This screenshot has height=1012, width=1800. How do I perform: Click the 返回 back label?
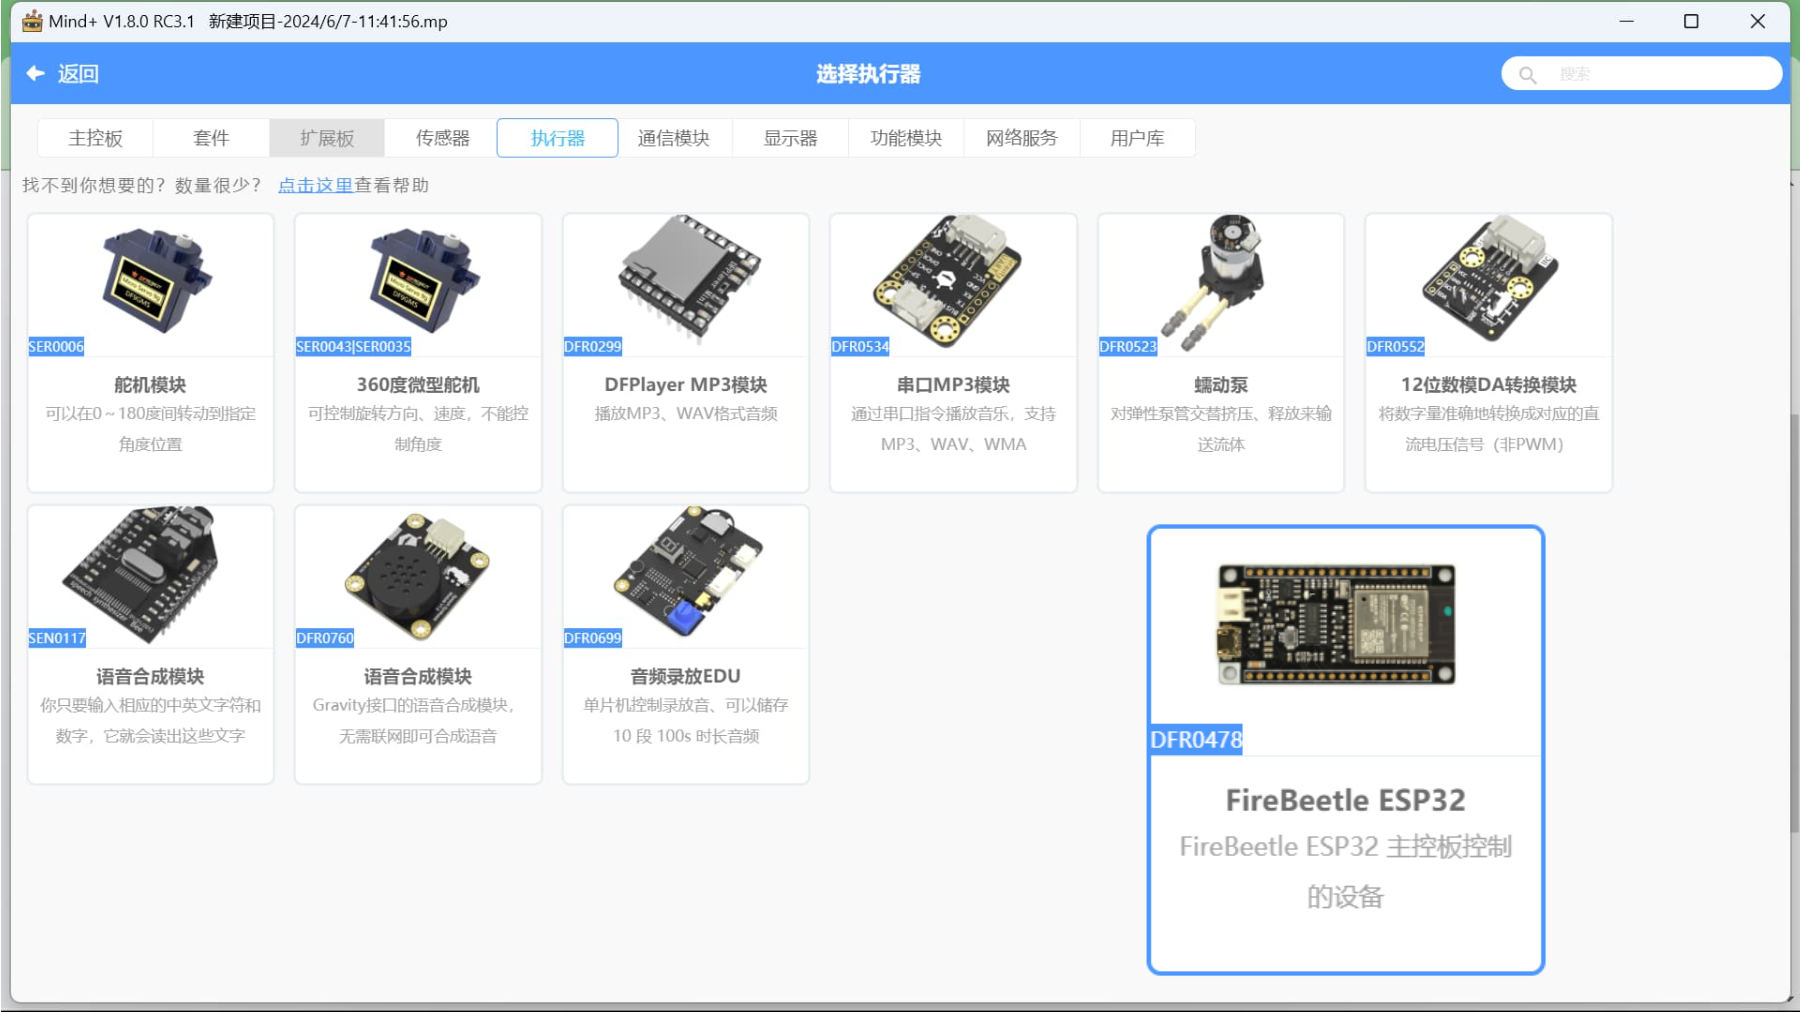[78, 74]
